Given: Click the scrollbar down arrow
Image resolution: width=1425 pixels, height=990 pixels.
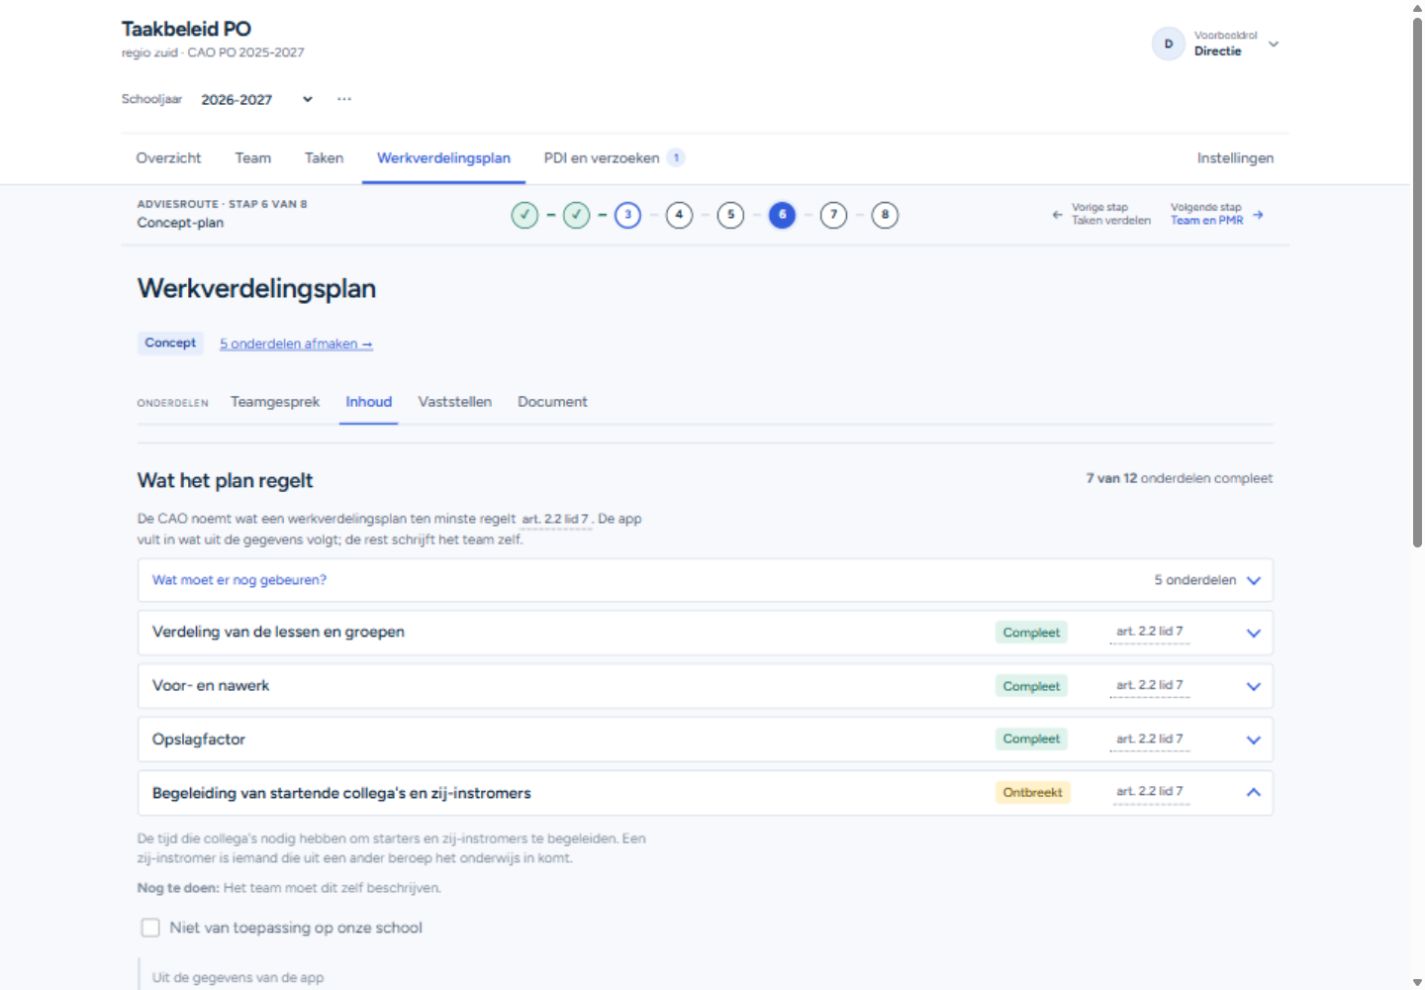Looking at the screenshot, I should [1417, 982].
